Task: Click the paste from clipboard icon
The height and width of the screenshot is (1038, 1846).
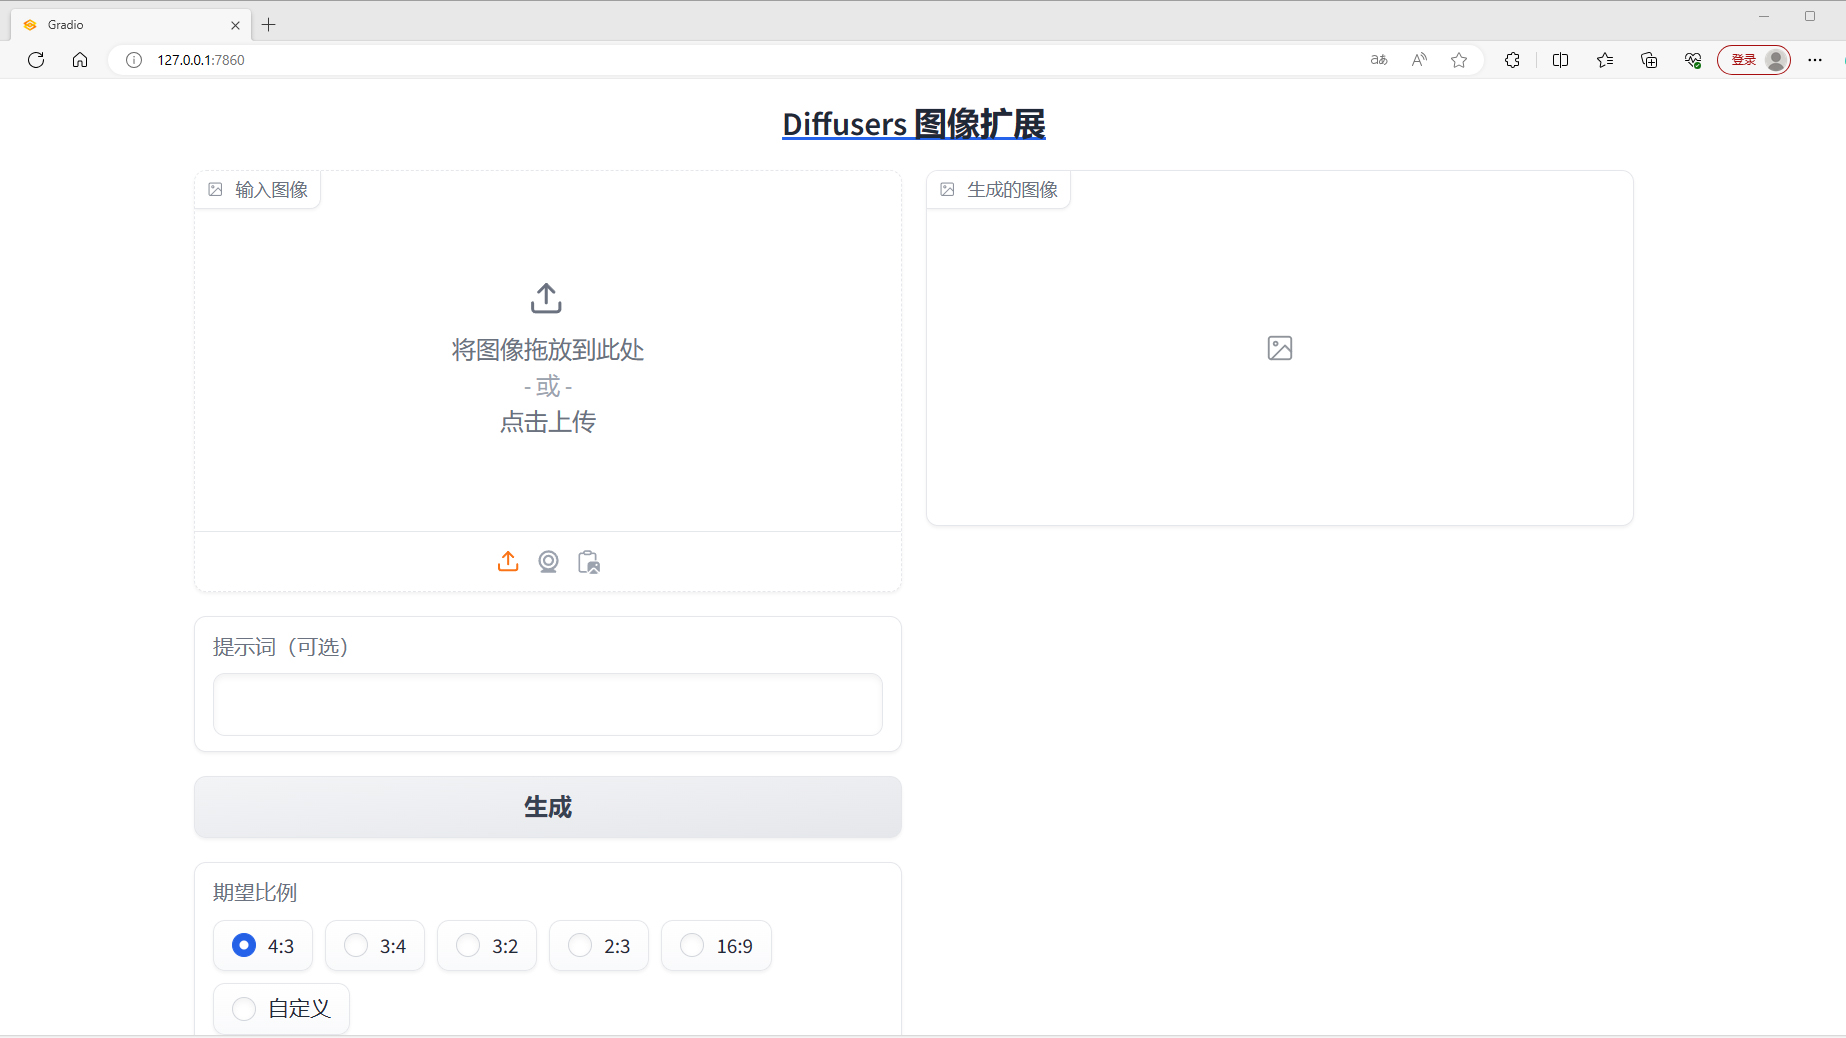Action: point(589,562)
